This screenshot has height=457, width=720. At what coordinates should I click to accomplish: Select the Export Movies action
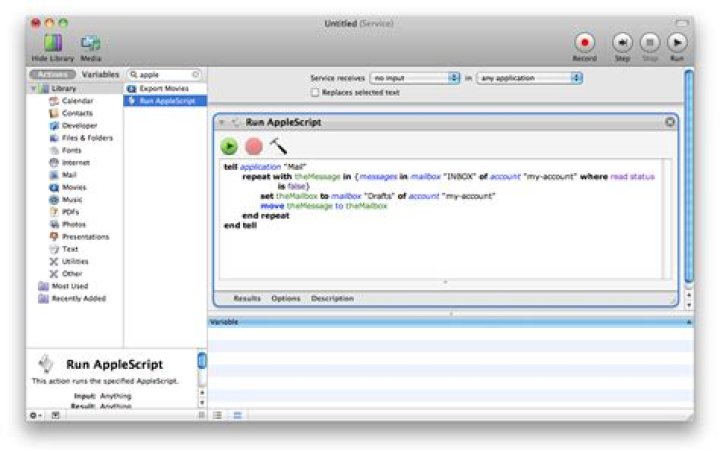pos(165,88)
